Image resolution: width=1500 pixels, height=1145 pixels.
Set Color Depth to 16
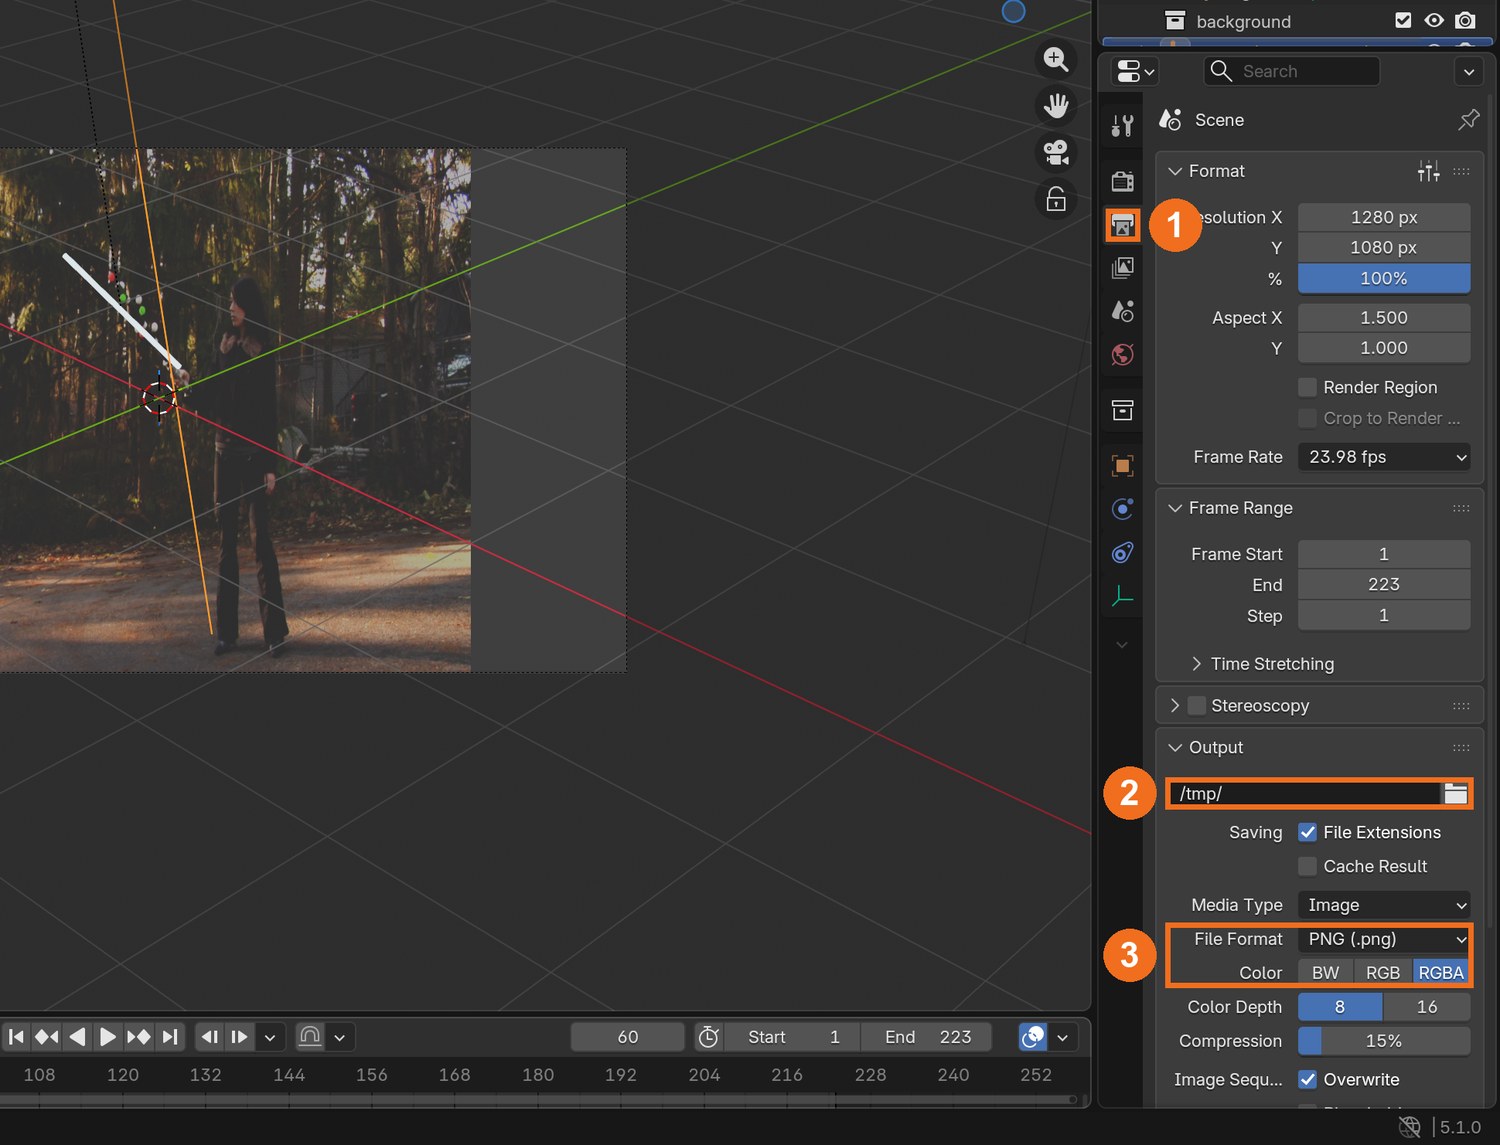tap(1427, 1007)
